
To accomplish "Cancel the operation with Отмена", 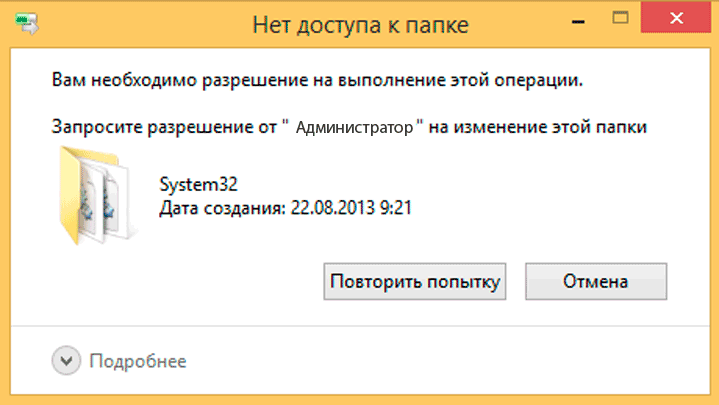I will [595, 281].
